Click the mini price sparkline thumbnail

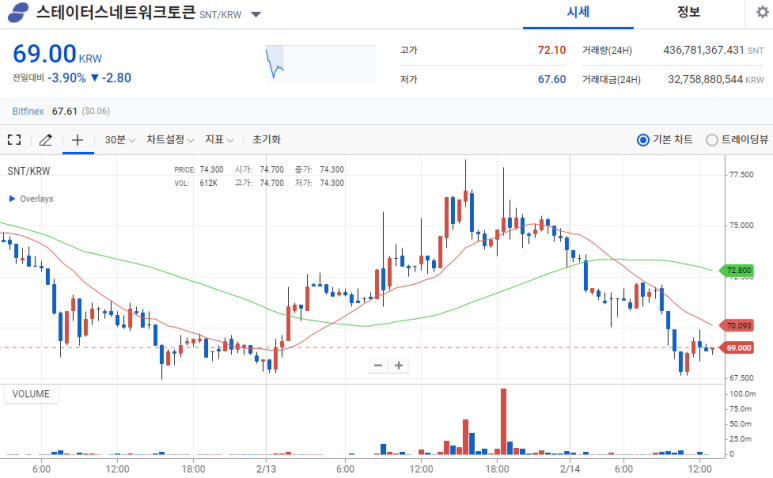click(x=321, y=65)
